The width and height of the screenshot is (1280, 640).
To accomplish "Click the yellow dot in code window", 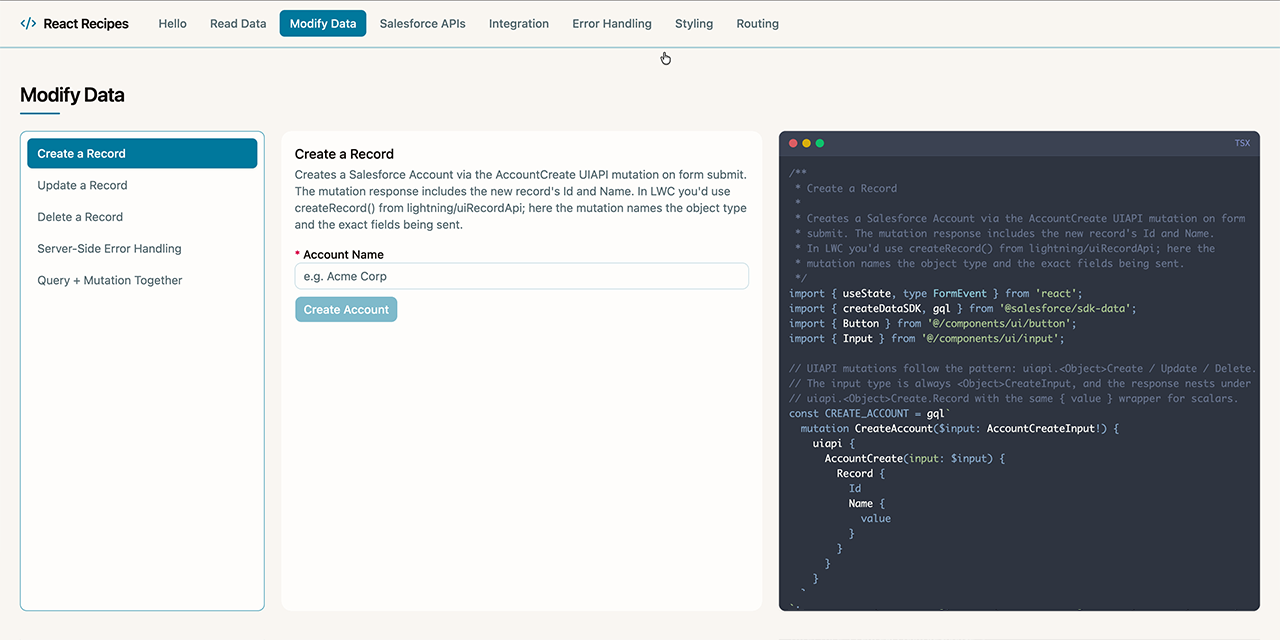I will tap(807, 143).
